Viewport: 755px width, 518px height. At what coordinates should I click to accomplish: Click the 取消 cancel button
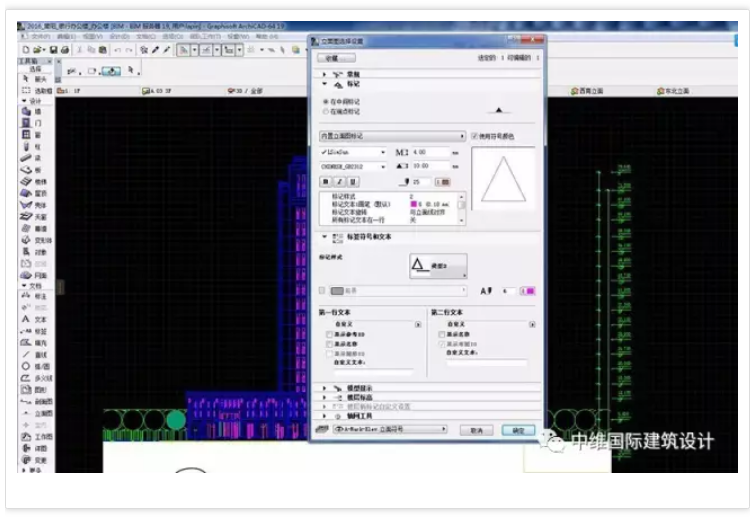pos(476,430)
